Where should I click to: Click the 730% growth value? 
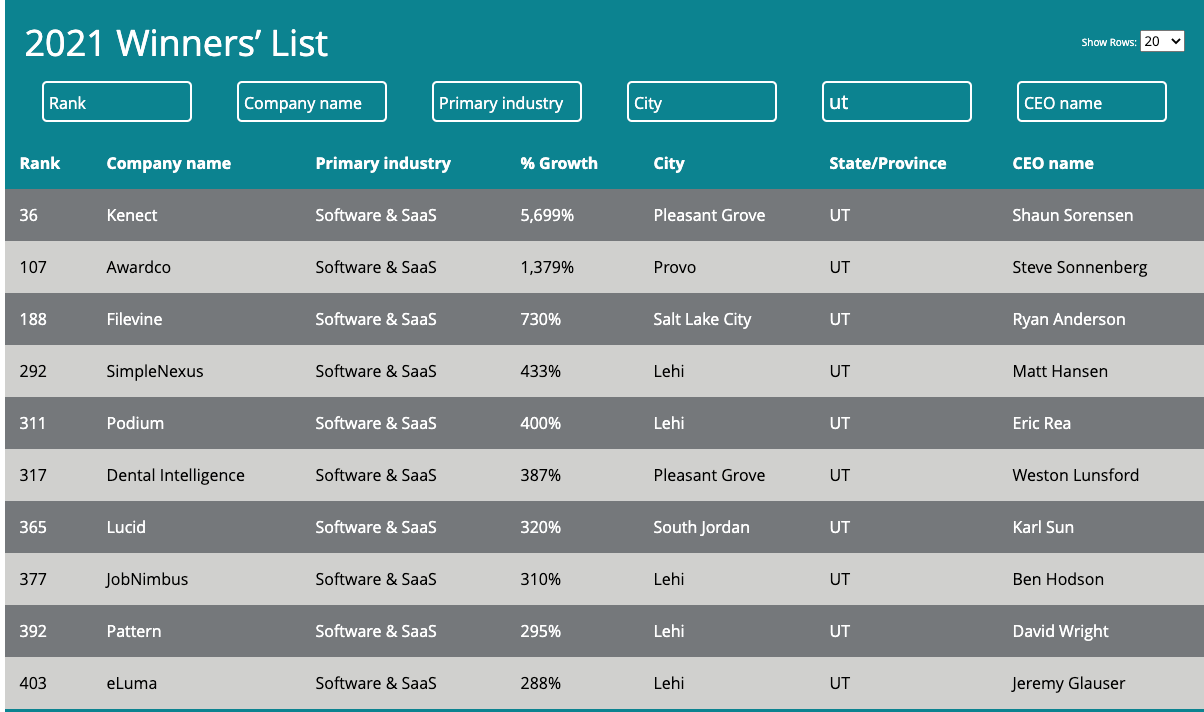coord(541,319)
